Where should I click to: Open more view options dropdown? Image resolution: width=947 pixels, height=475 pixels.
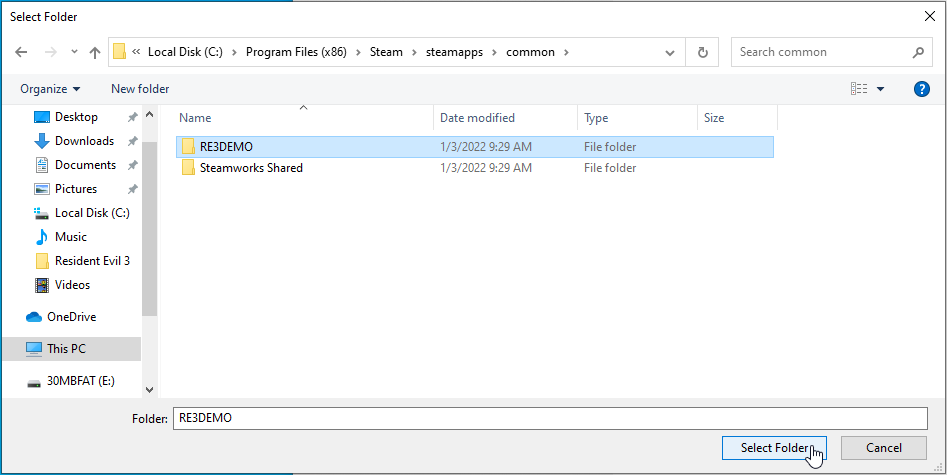click(x=880, y=89)
